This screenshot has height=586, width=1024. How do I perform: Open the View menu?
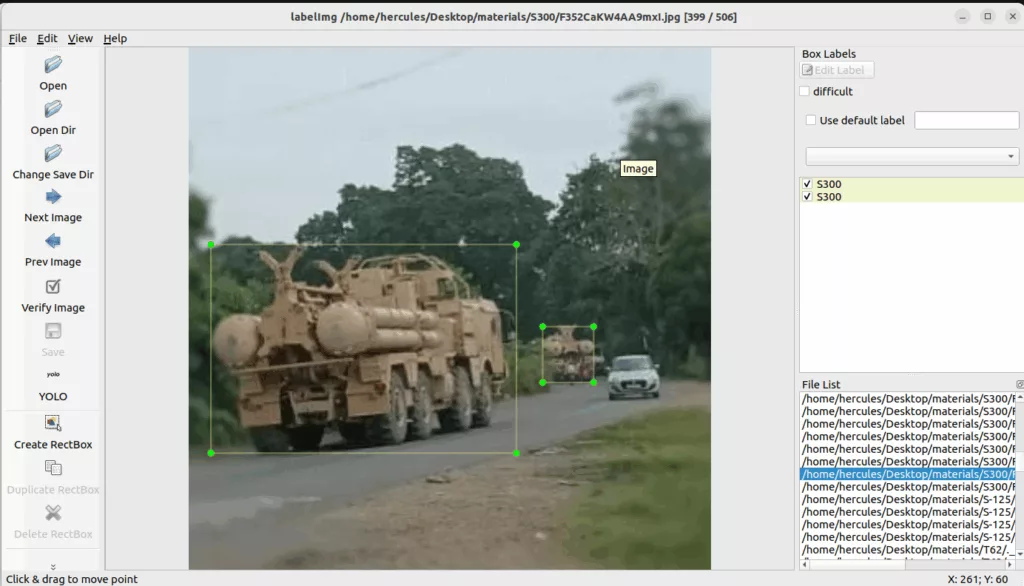click(x=80, y=39)
